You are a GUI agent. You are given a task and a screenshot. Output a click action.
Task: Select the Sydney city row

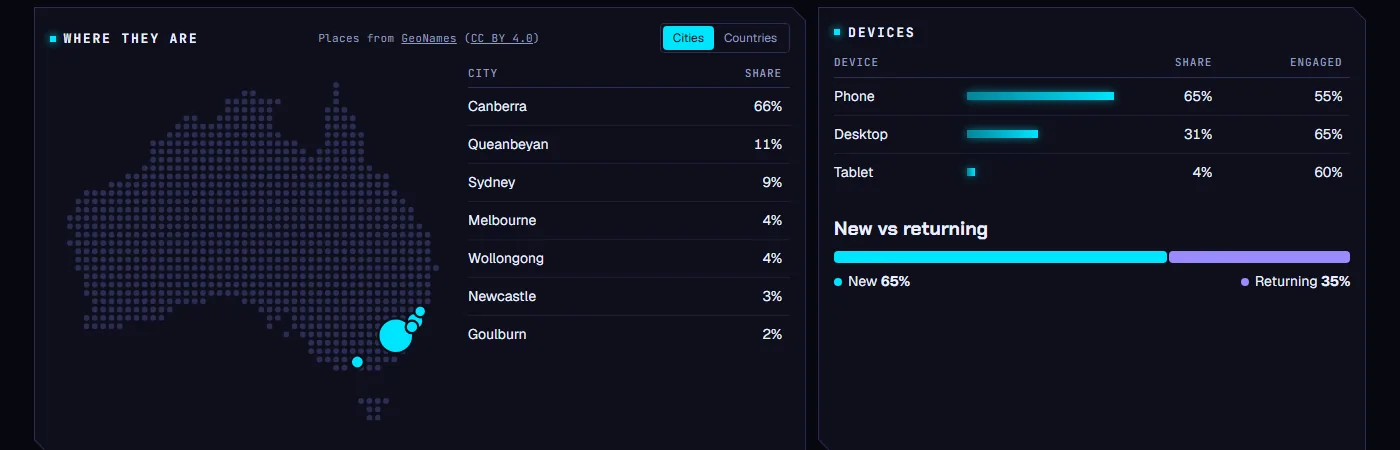tap(628, 182)
